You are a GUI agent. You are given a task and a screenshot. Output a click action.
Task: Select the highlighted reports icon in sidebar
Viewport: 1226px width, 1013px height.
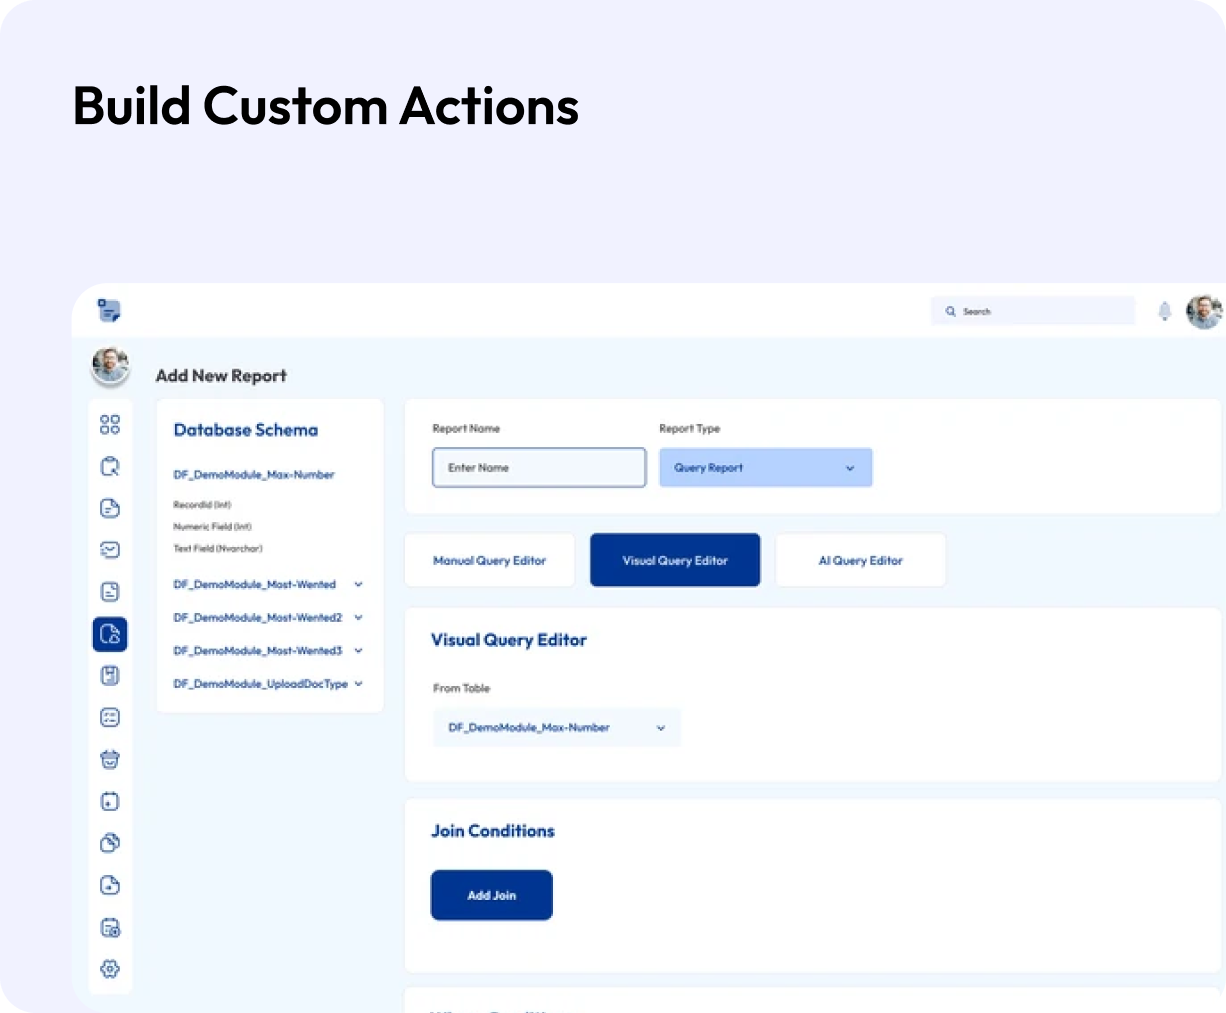click(x=110, y=634)
